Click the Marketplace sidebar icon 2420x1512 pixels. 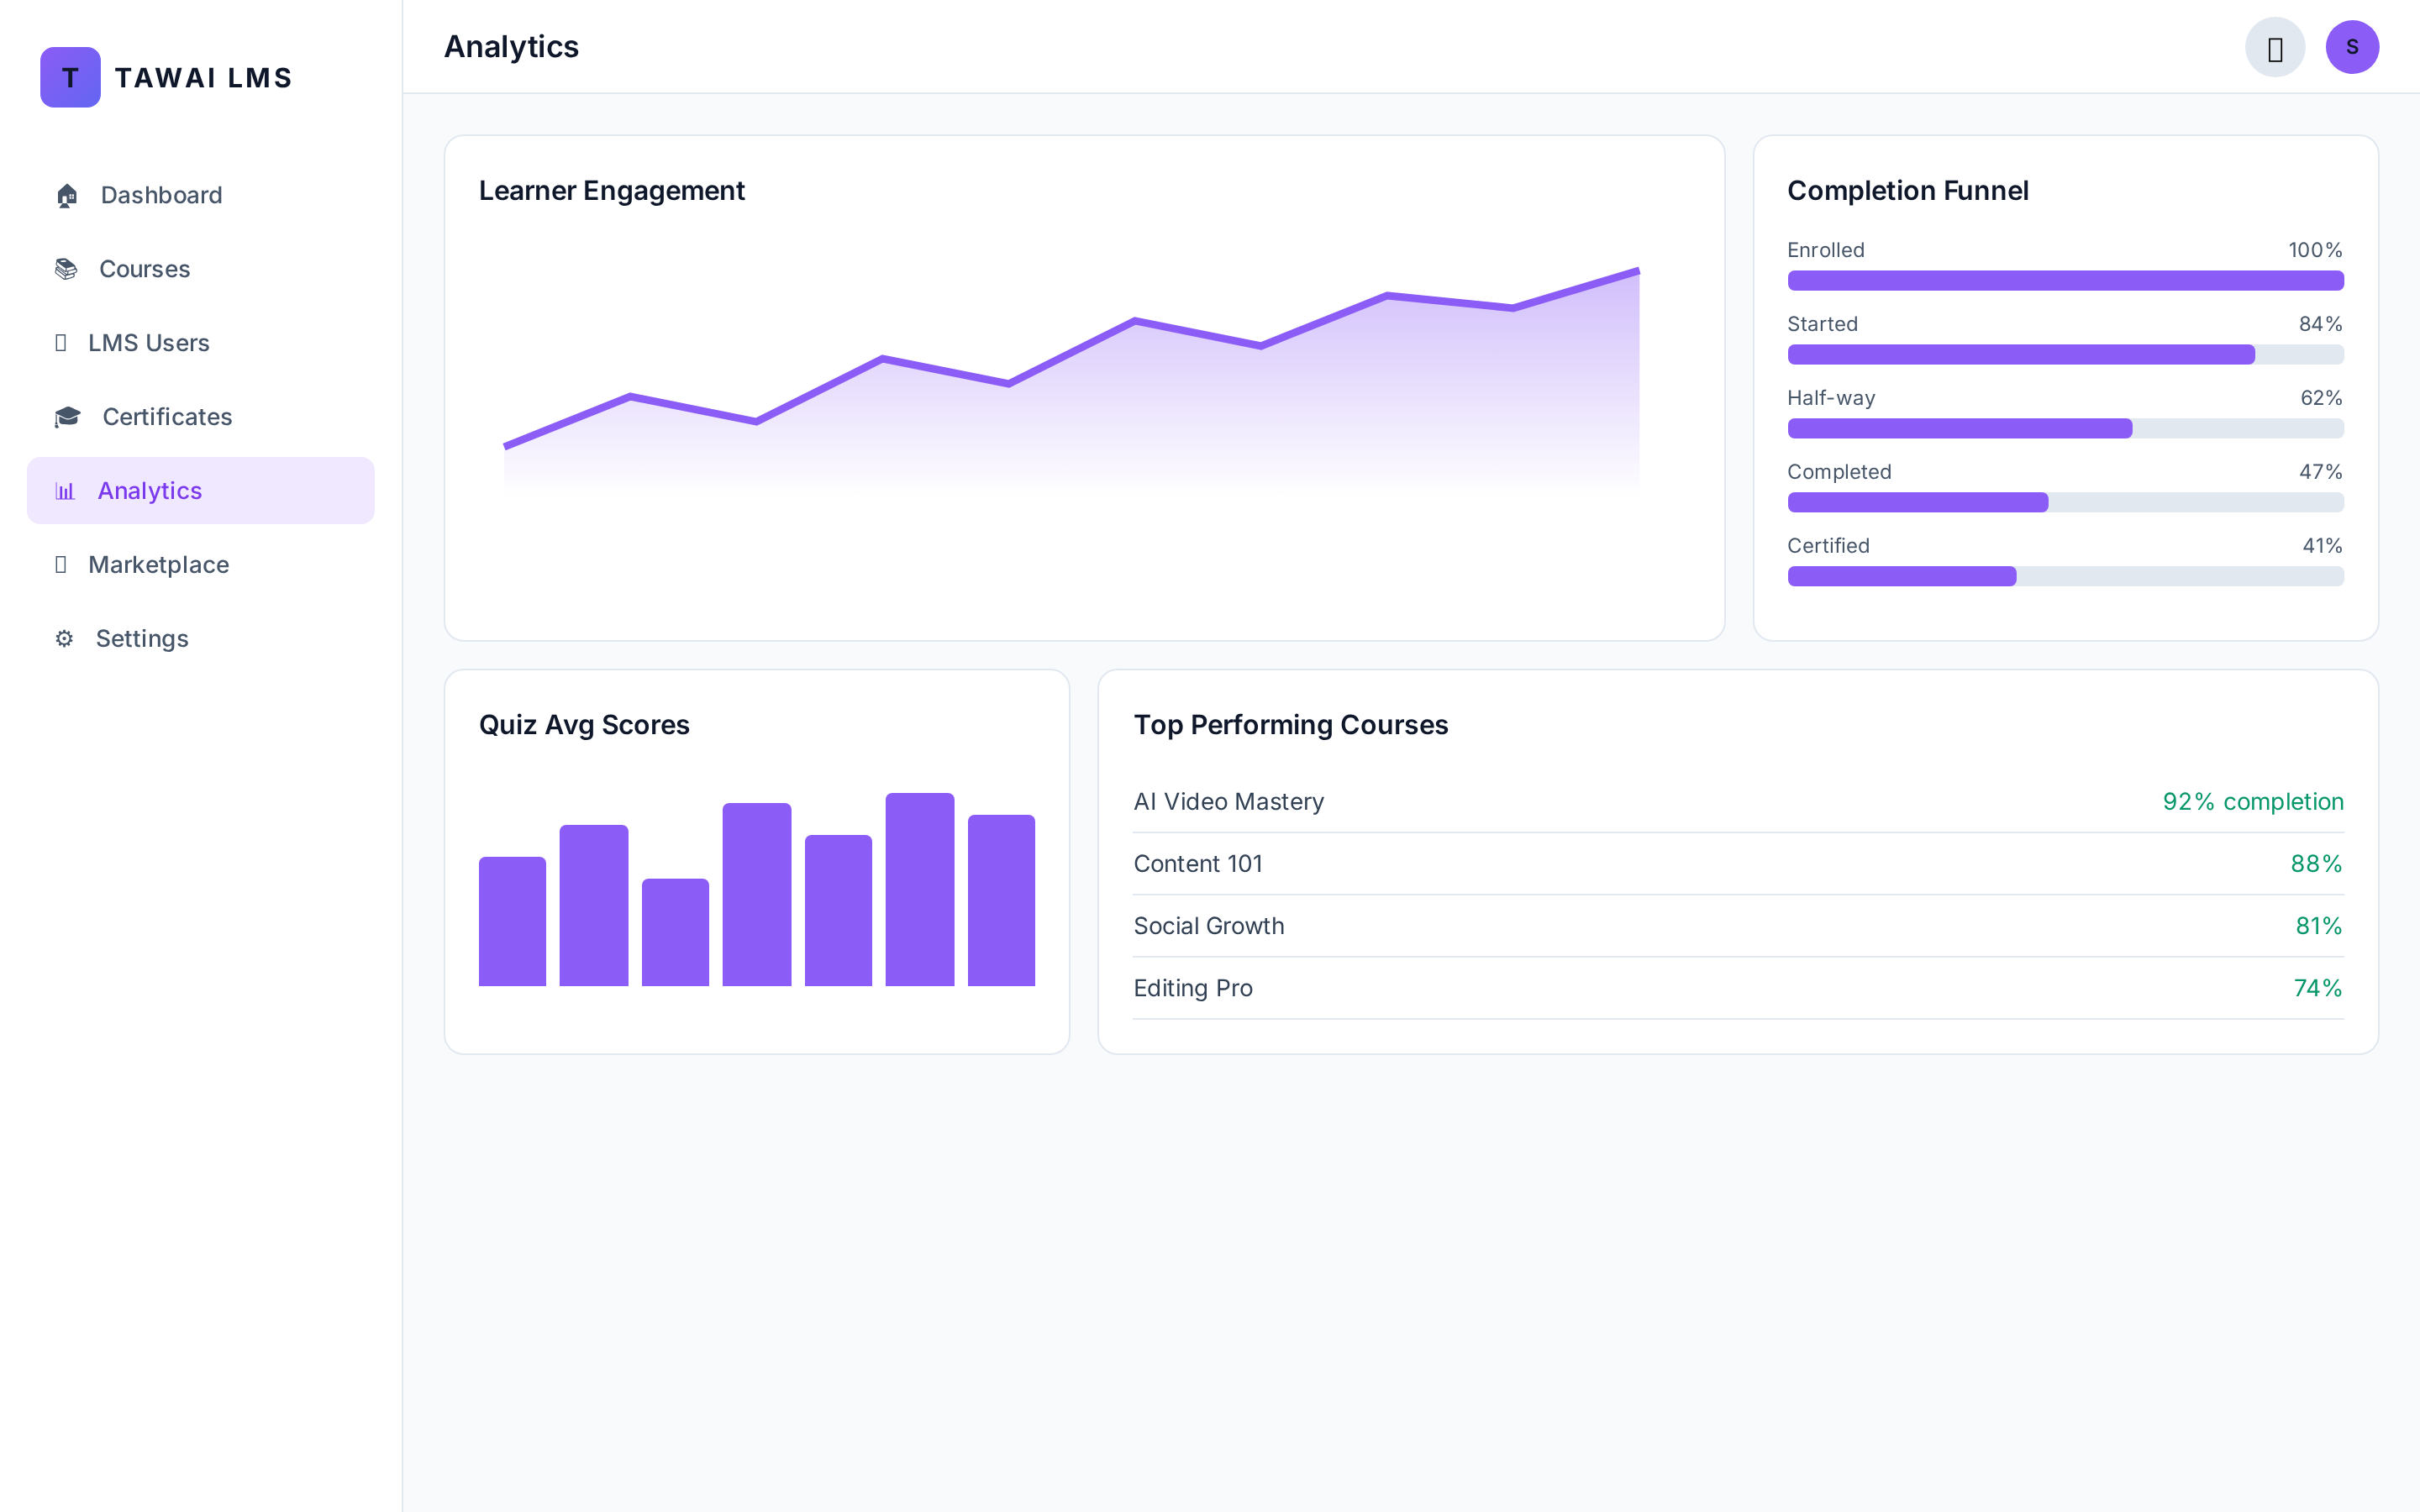coord(61,565)
